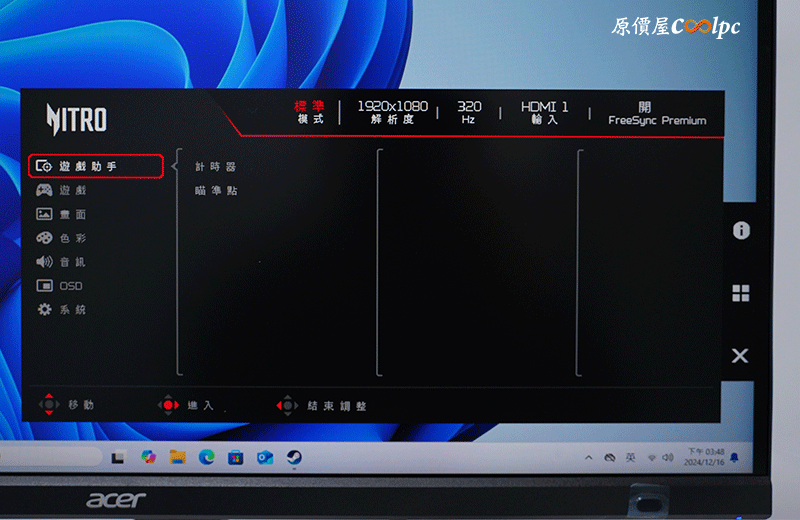800x520 pixels.
Task: Open the notification bell icon
Action: (734, 457)
